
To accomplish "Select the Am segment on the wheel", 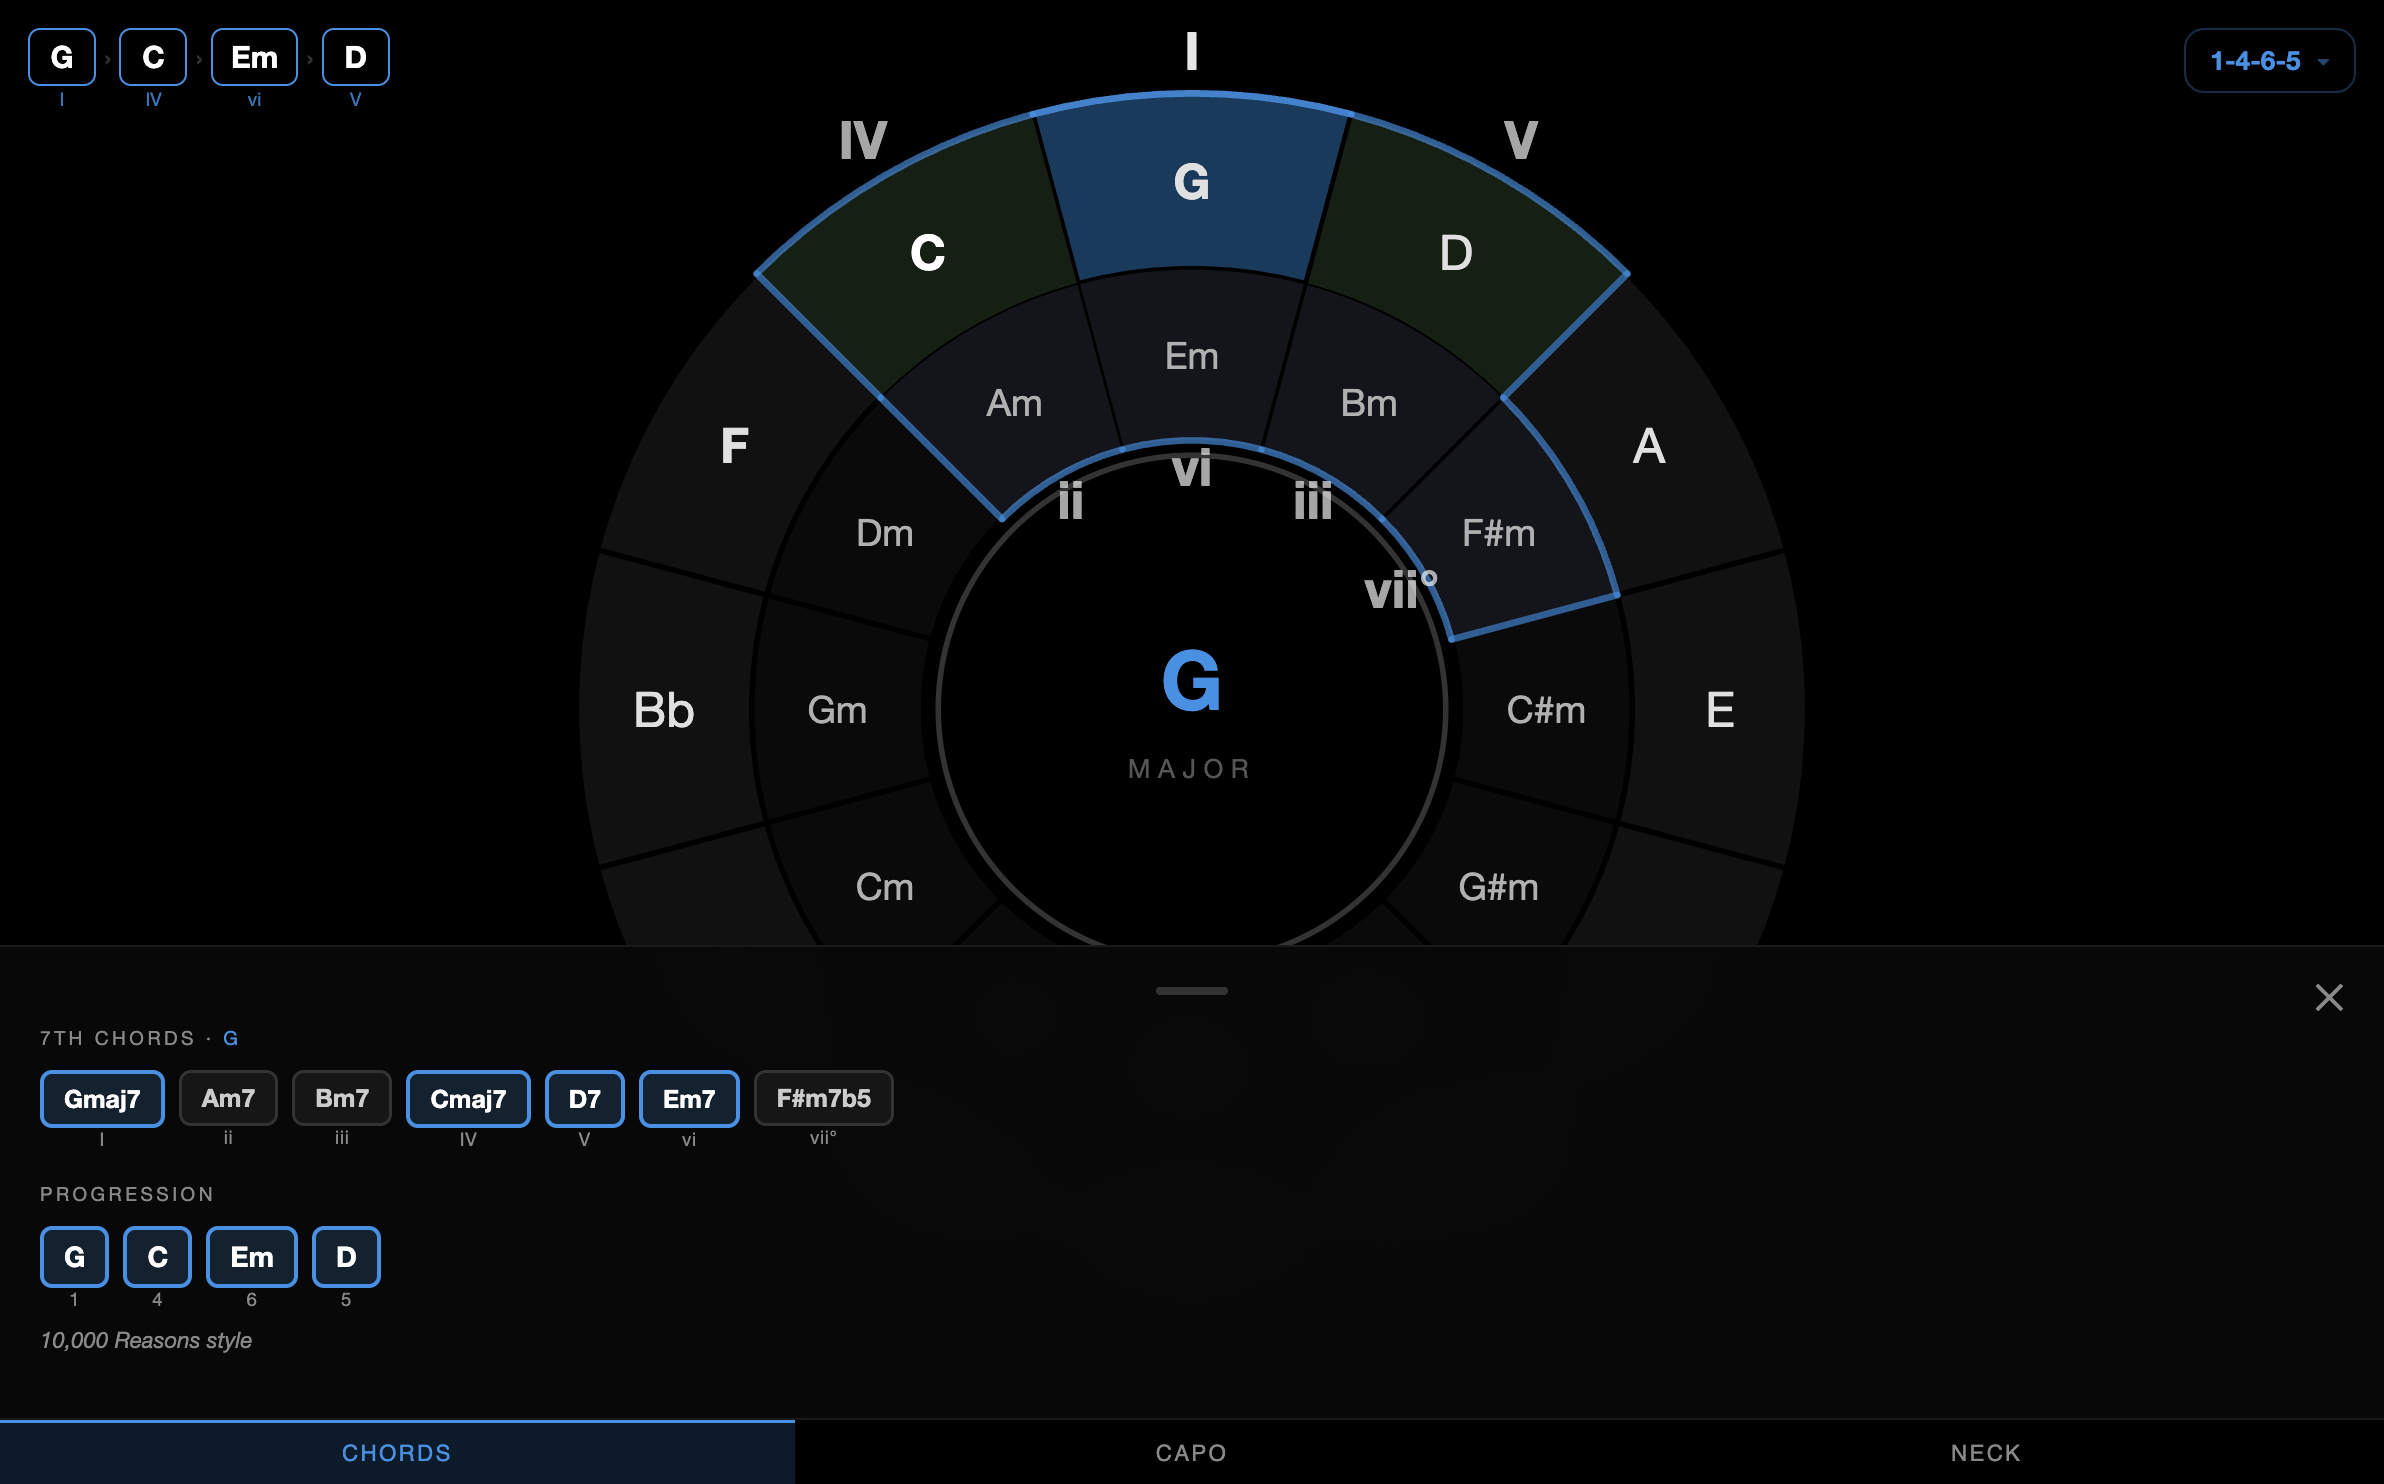I will click(x=1014, y=404).
